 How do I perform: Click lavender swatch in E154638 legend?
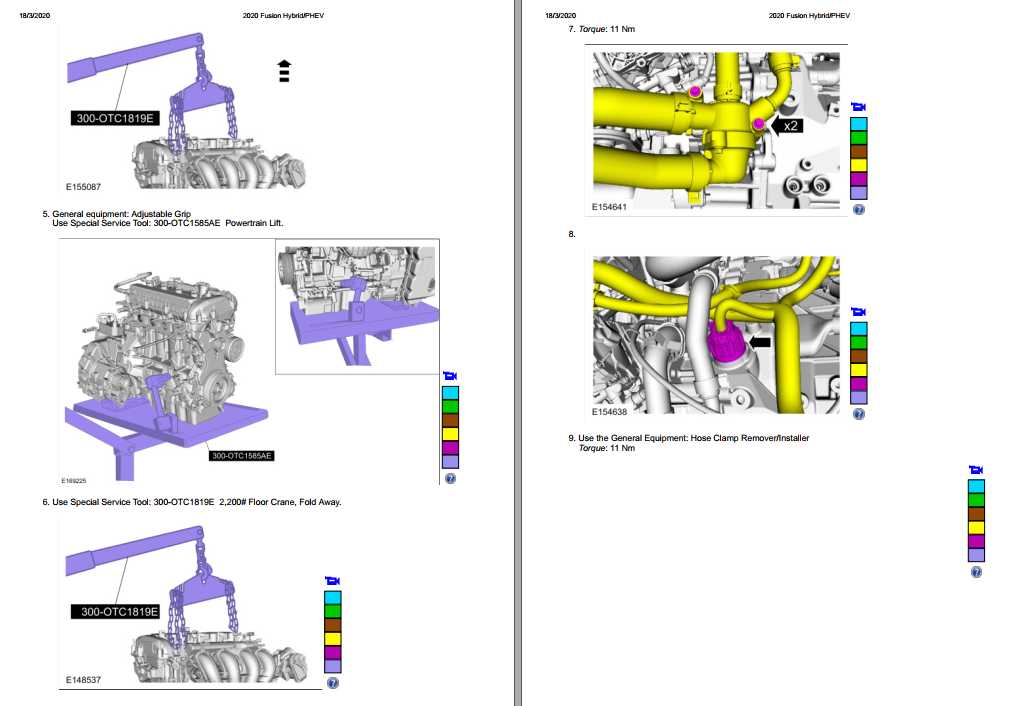[x=859, y=398]
